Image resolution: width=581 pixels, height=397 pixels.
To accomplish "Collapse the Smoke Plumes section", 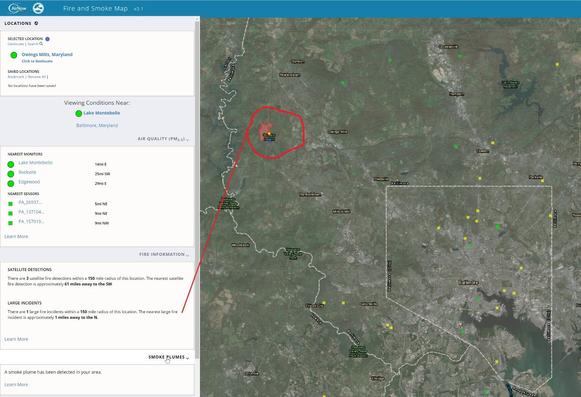I will pos(169,357).
